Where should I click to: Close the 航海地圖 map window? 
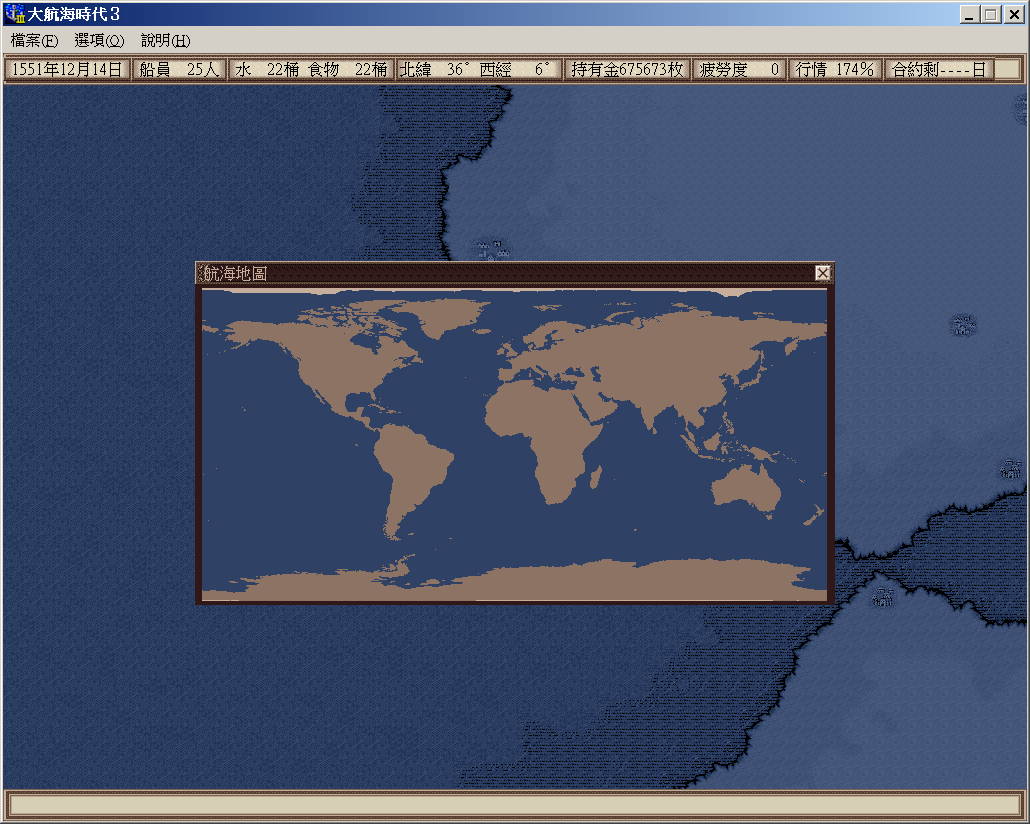coord(823,273)
